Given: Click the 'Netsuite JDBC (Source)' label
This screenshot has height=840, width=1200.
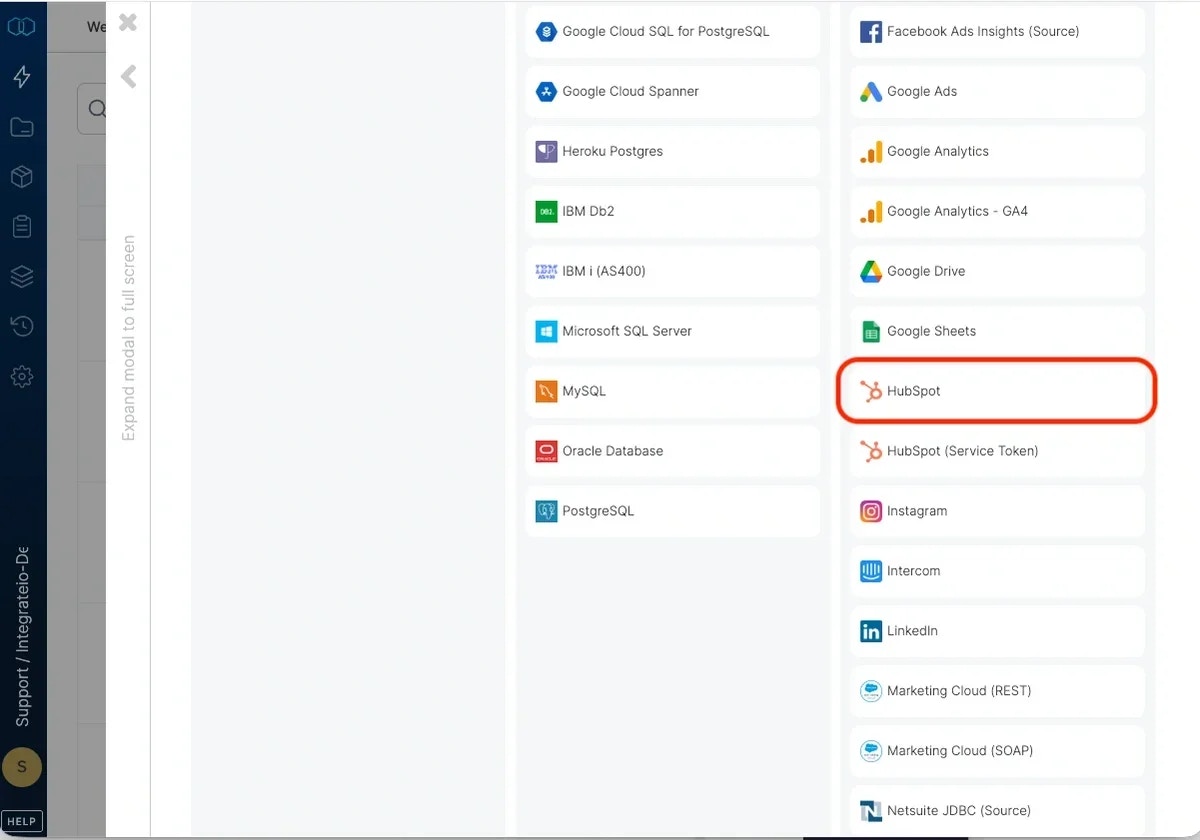Looking at the screenshot, I should click(959, 810).
